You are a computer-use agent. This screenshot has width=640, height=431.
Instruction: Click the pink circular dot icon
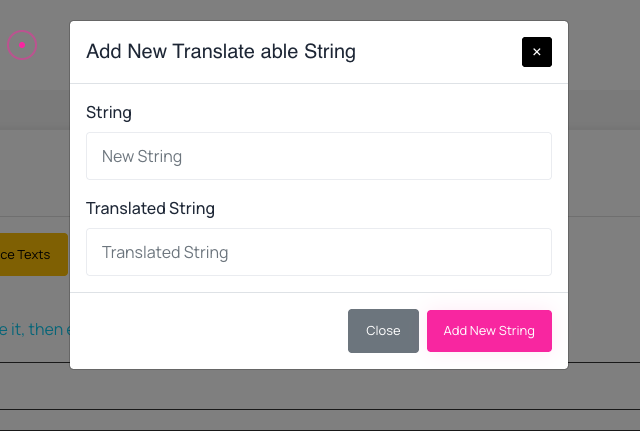[x=22, y=45]
